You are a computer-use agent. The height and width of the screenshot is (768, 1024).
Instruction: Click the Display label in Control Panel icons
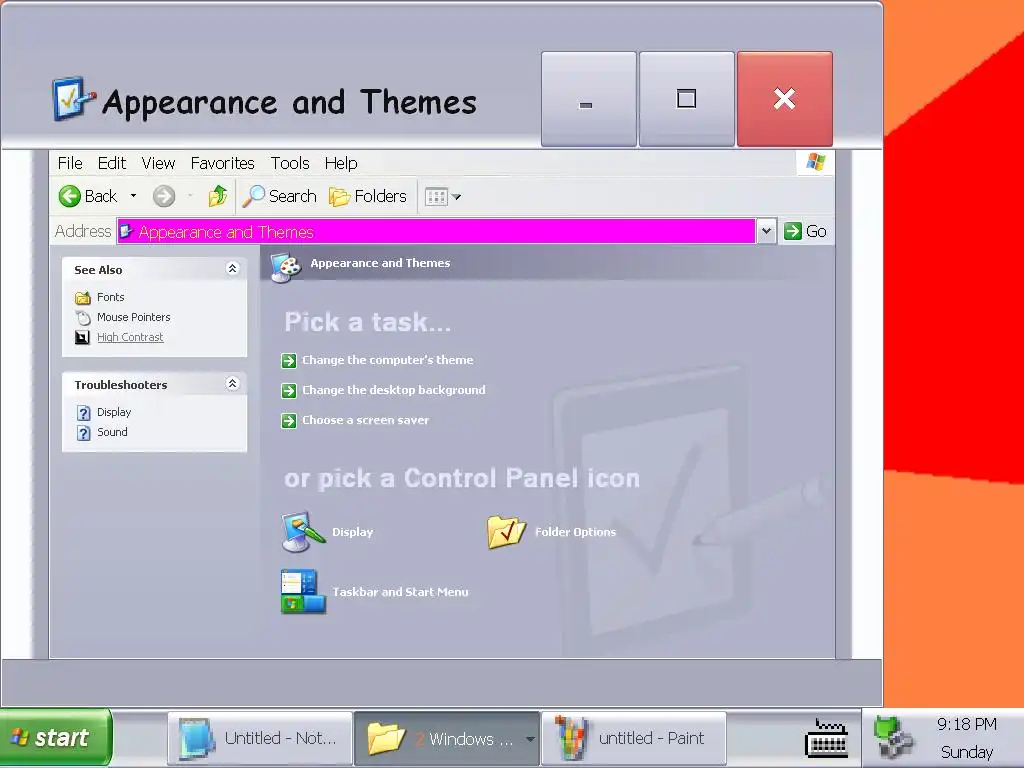click(353, 532)
